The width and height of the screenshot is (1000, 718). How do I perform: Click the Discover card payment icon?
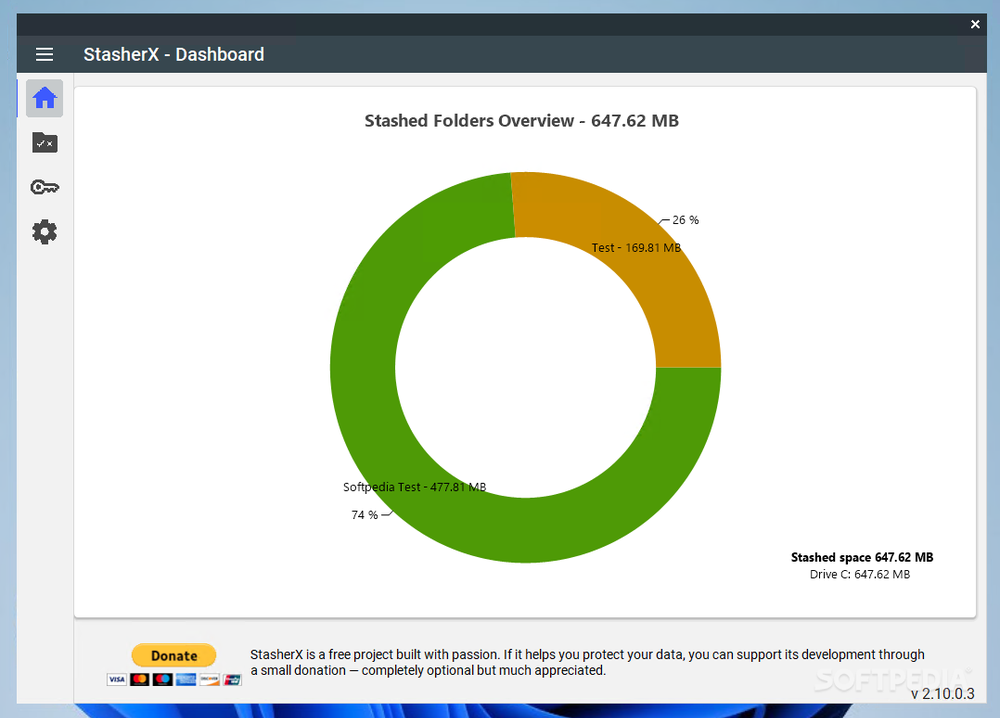209,679
